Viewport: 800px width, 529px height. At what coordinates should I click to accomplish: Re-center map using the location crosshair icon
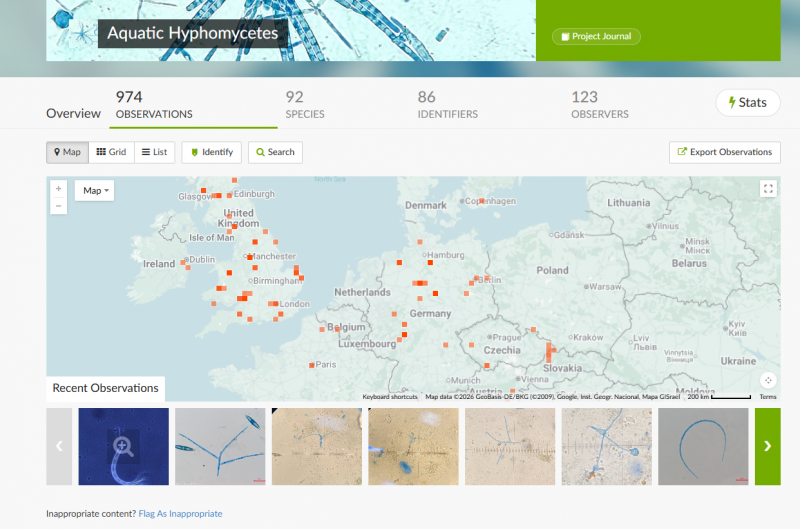point(768,380)
